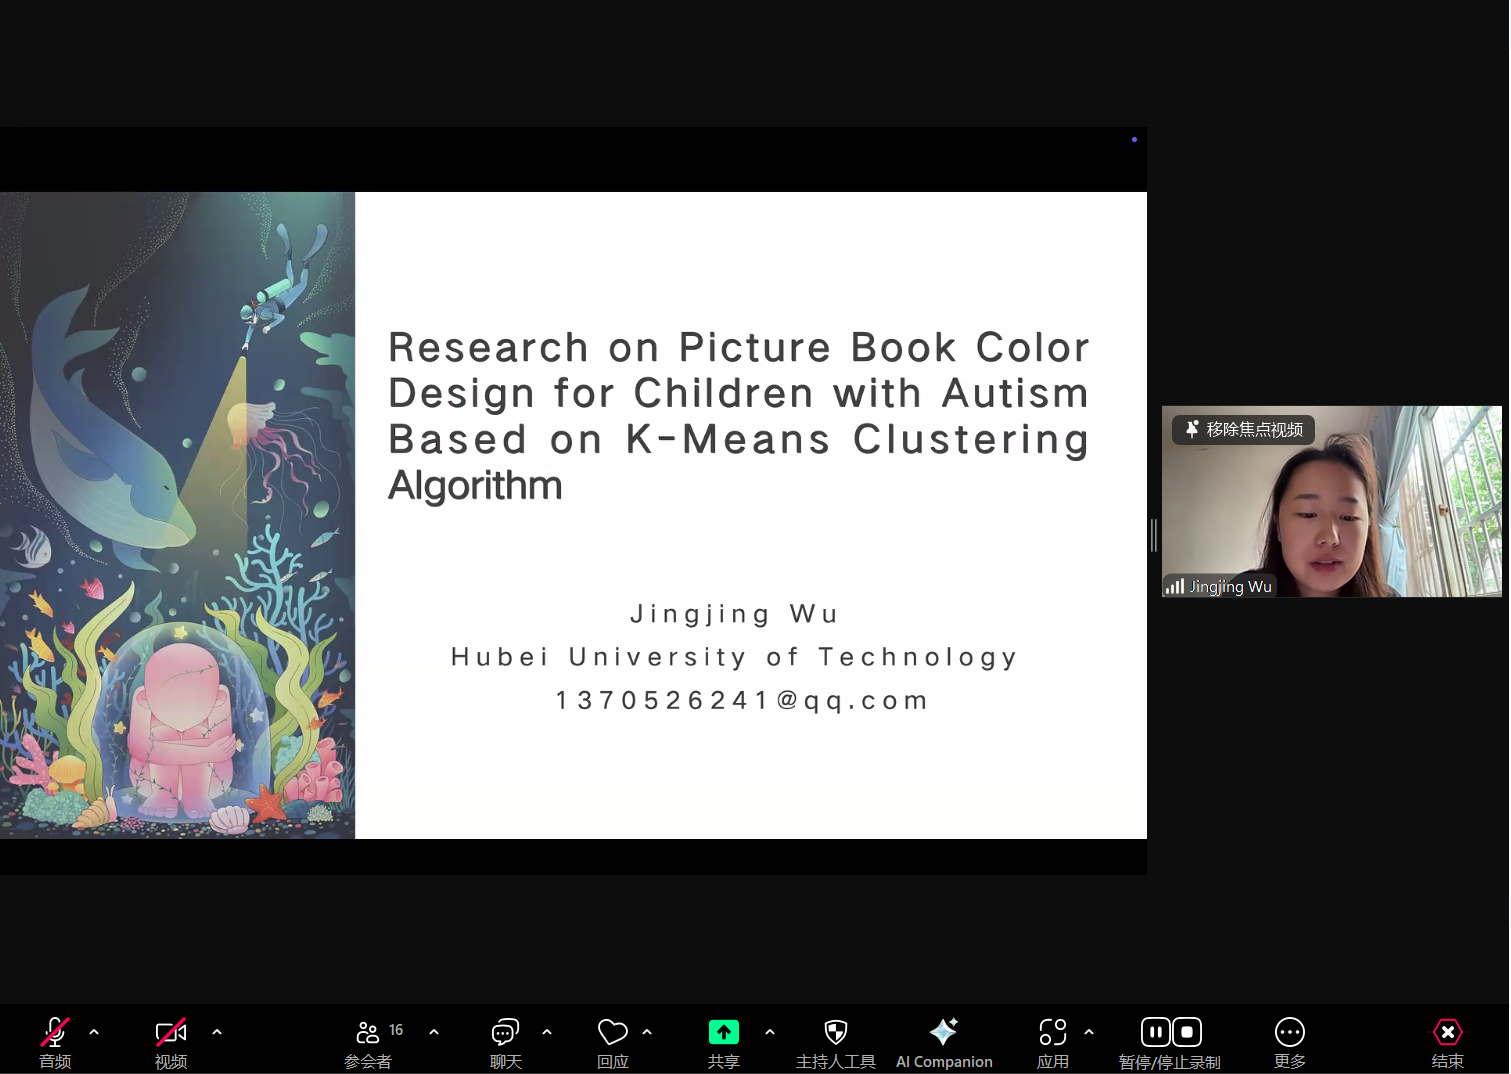Click the underwater illustration on the slide
The width and height of the screenshot is (1511, 1074).
point(177,515)
